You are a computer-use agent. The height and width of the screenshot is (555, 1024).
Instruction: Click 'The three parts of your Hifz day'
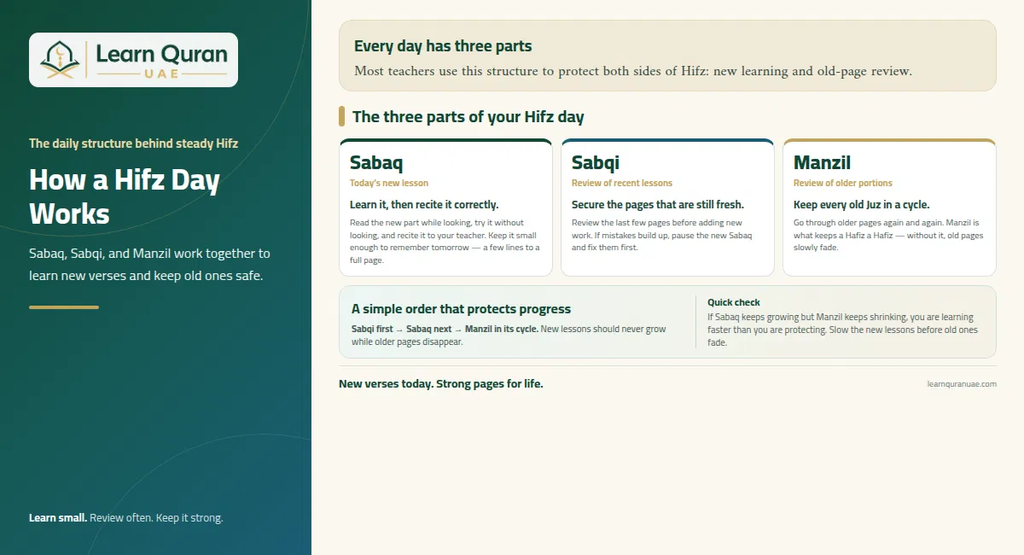click(468, 117)
